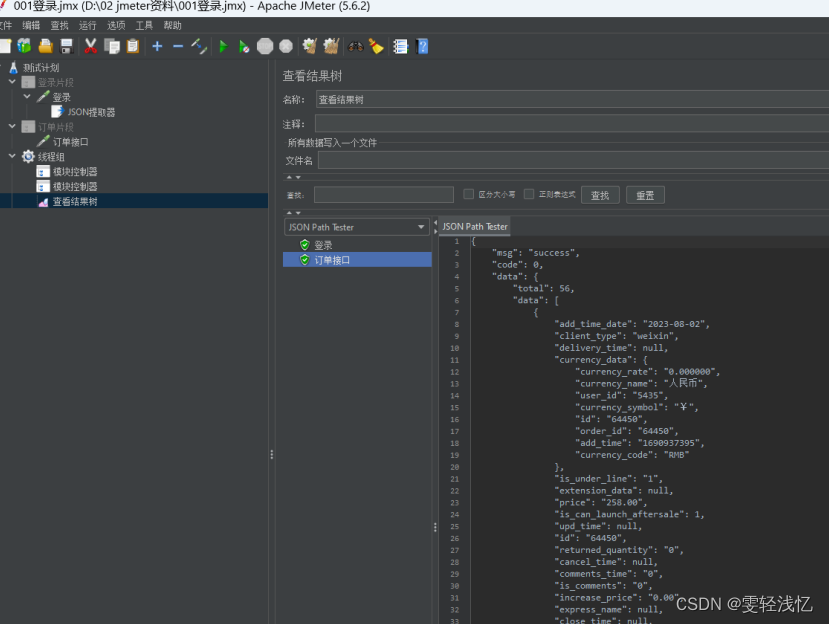
Task: Clear all results with the double broom icon
Action: (331, 47)
